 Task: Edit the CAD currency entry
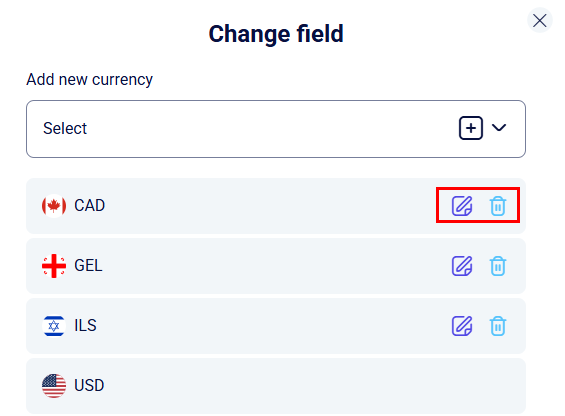click(462, 206)
